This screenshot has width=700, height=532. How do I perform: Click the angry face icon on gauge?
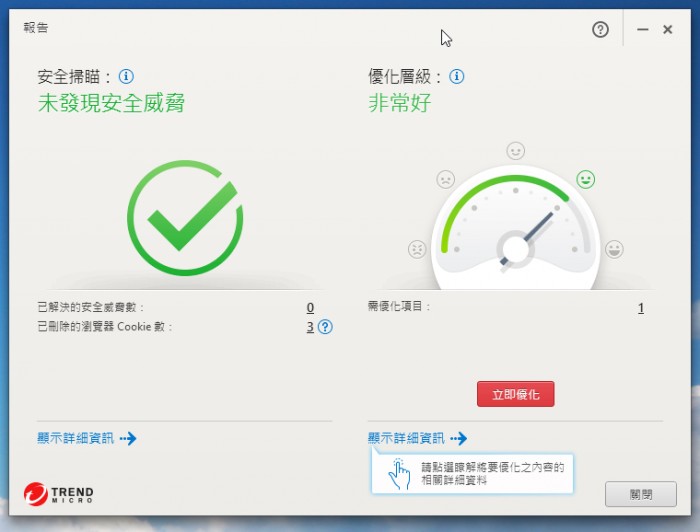click(417, 249)
